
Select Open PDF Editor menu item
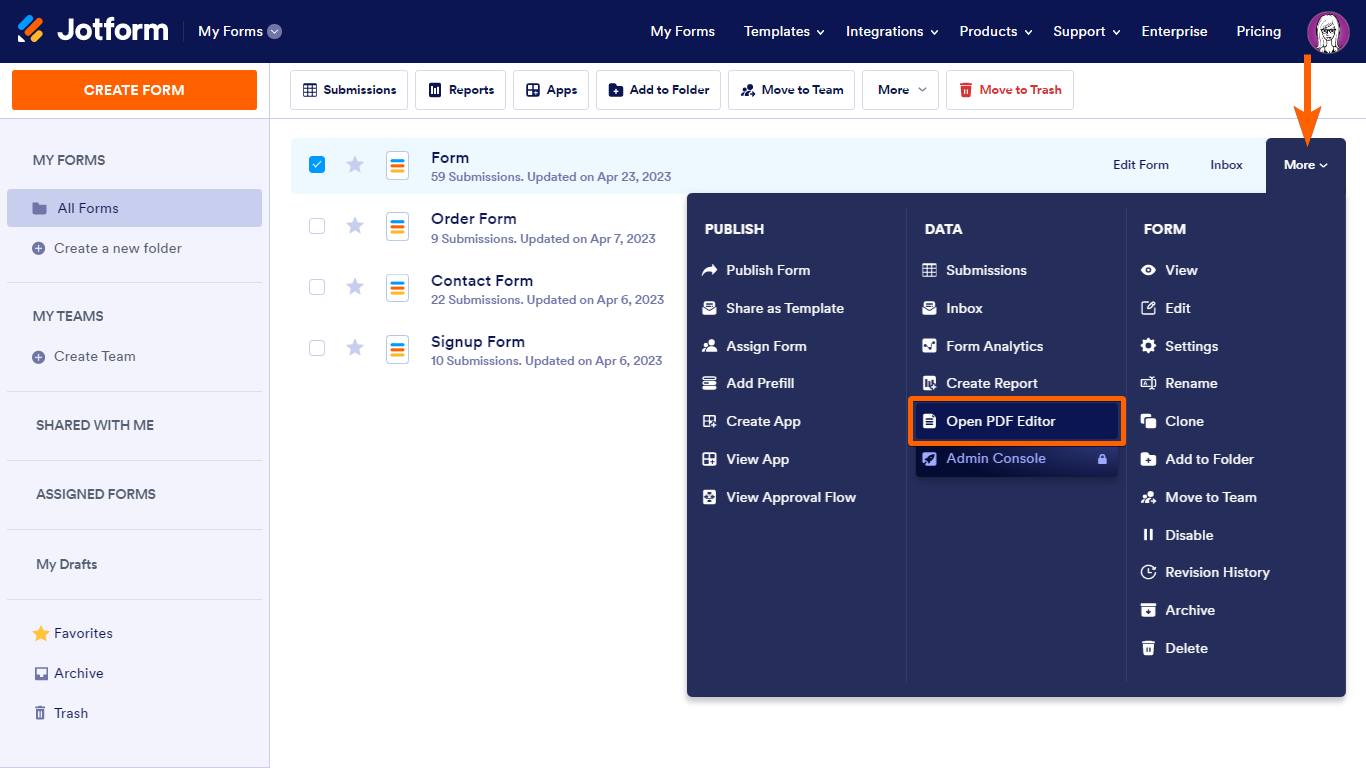(x=1000, y=421)
